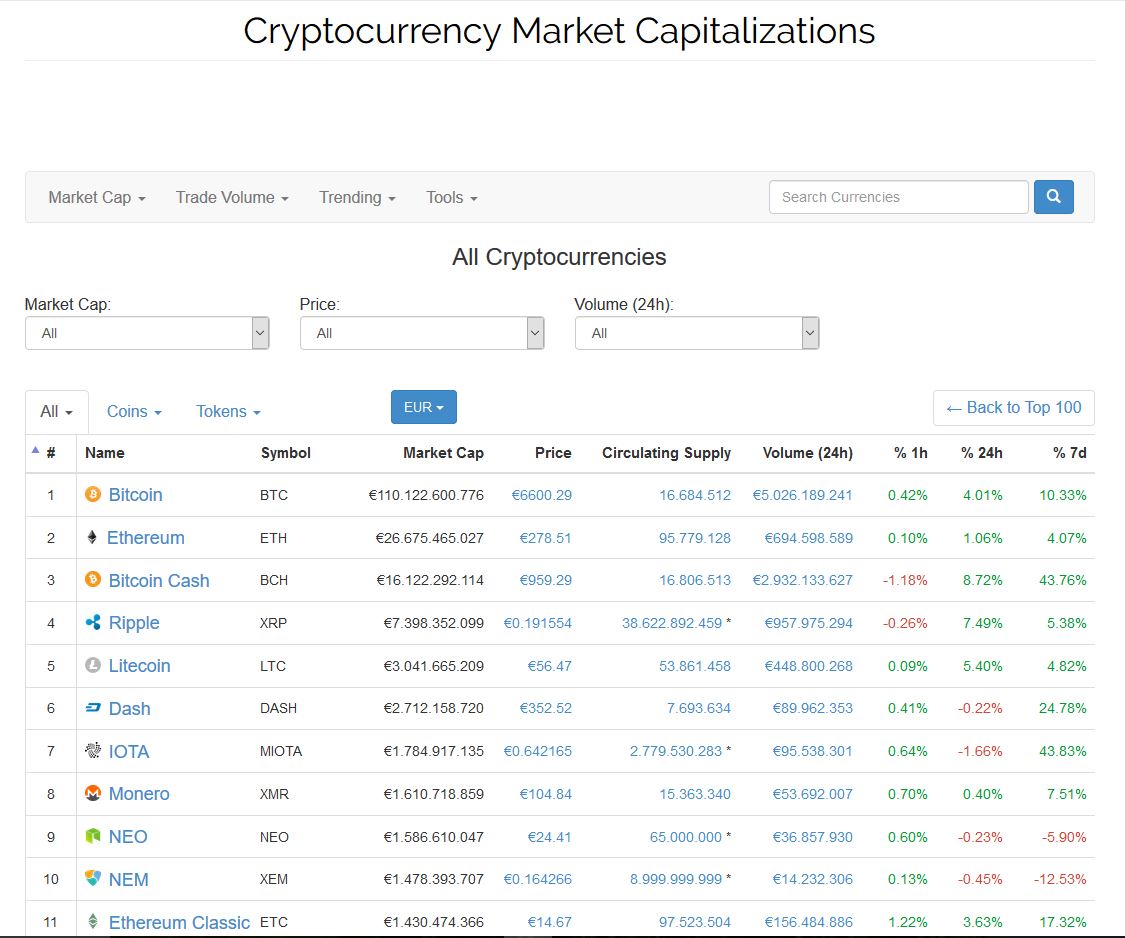1125x938 pixels.
Task: Click IOTA price €0.642165
Action: 537,751
